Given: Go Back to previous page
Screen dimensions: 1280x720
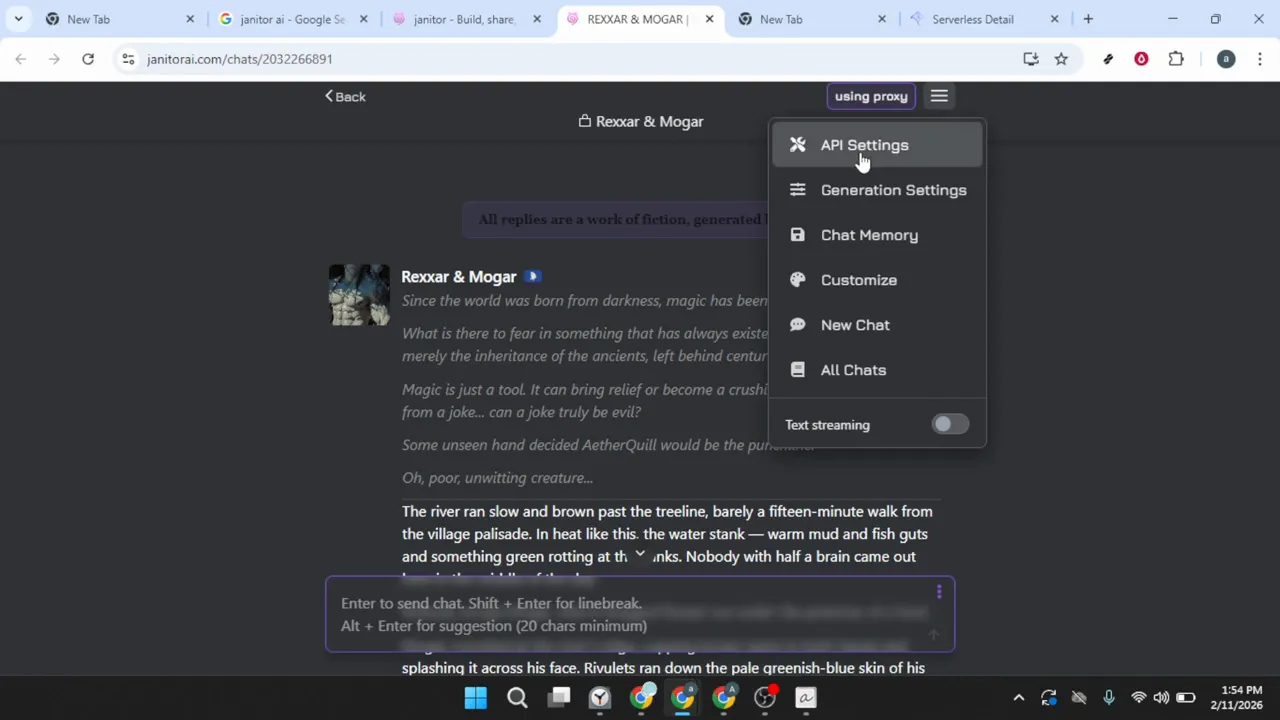Looking at the screenshot, I should pos(345,97).
